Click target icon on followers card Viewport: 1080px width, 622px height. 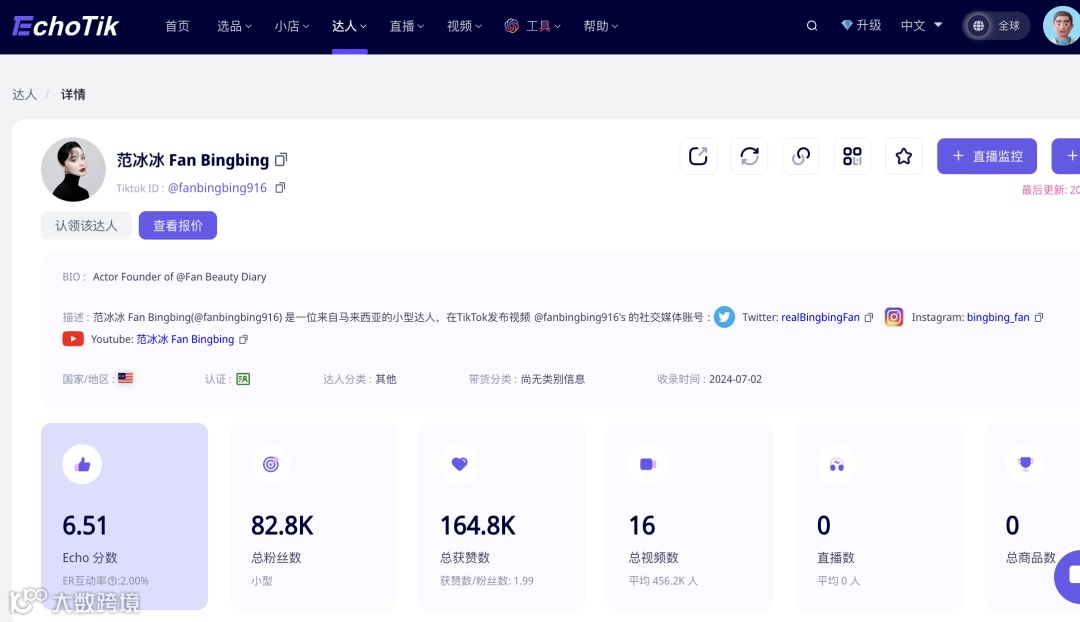271,464
